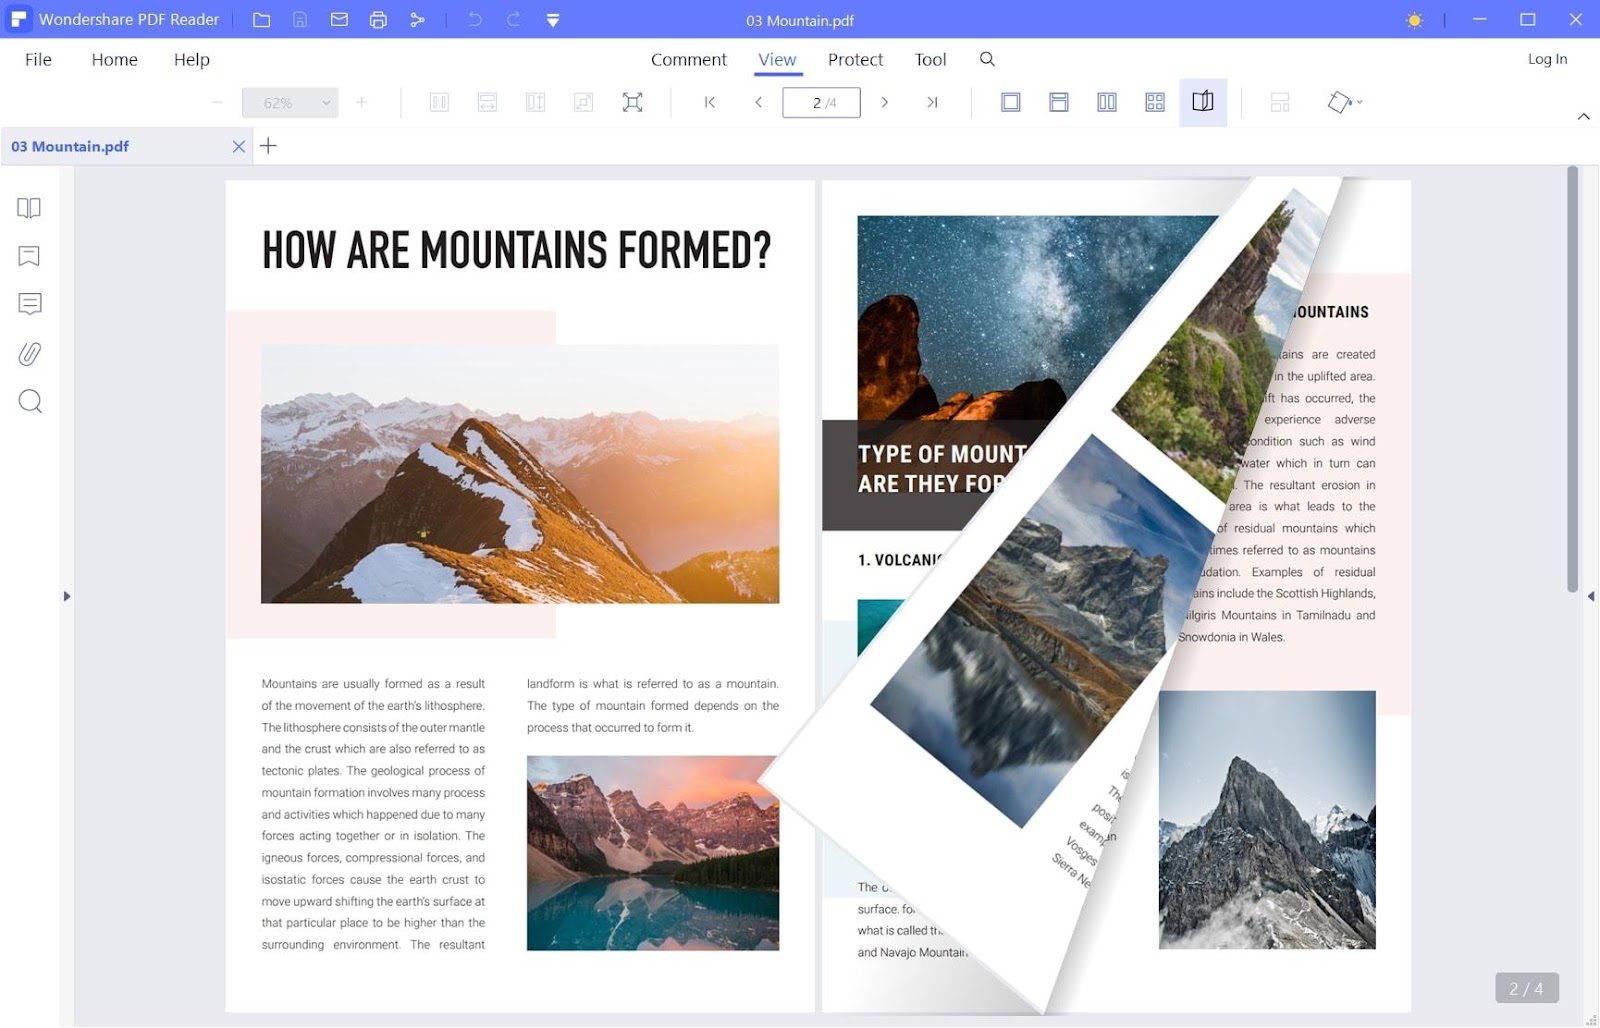This screenshot has width=1600, height=1028.
Task: Zoom out with the minus button
Action: pos(217,102)
